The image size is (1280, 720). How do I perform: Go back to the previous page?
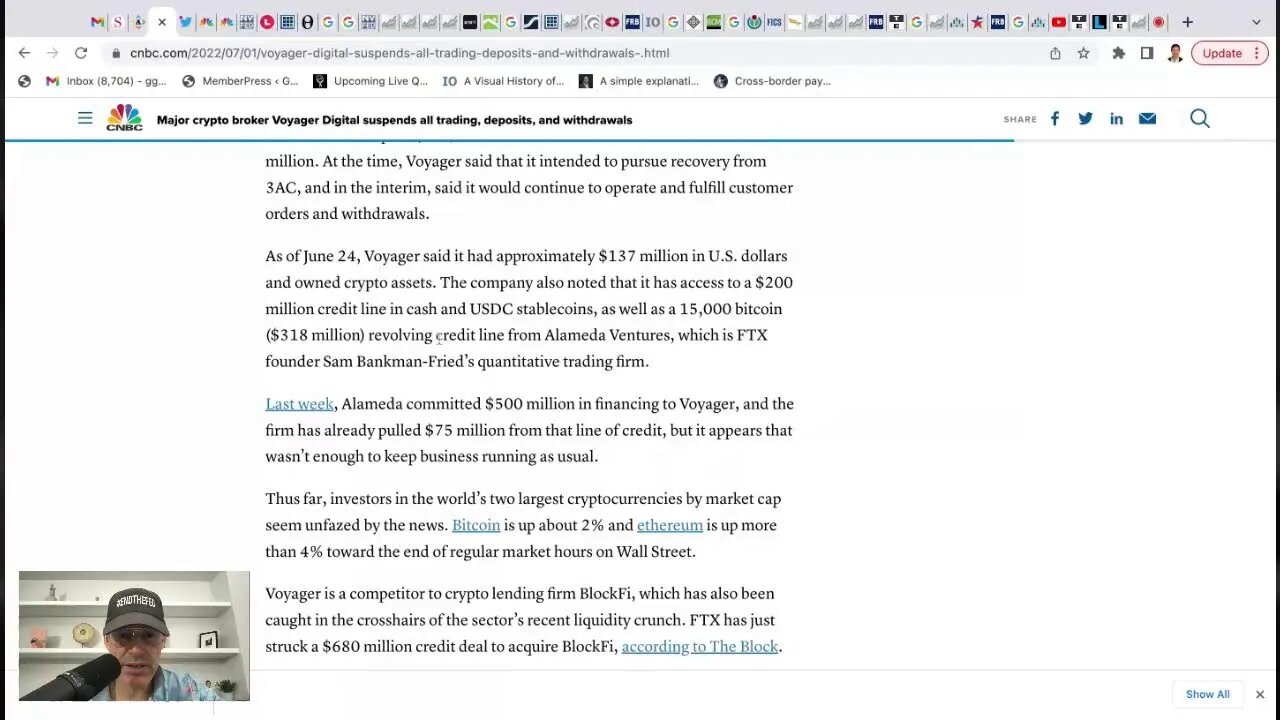click(x=24, y=53)
